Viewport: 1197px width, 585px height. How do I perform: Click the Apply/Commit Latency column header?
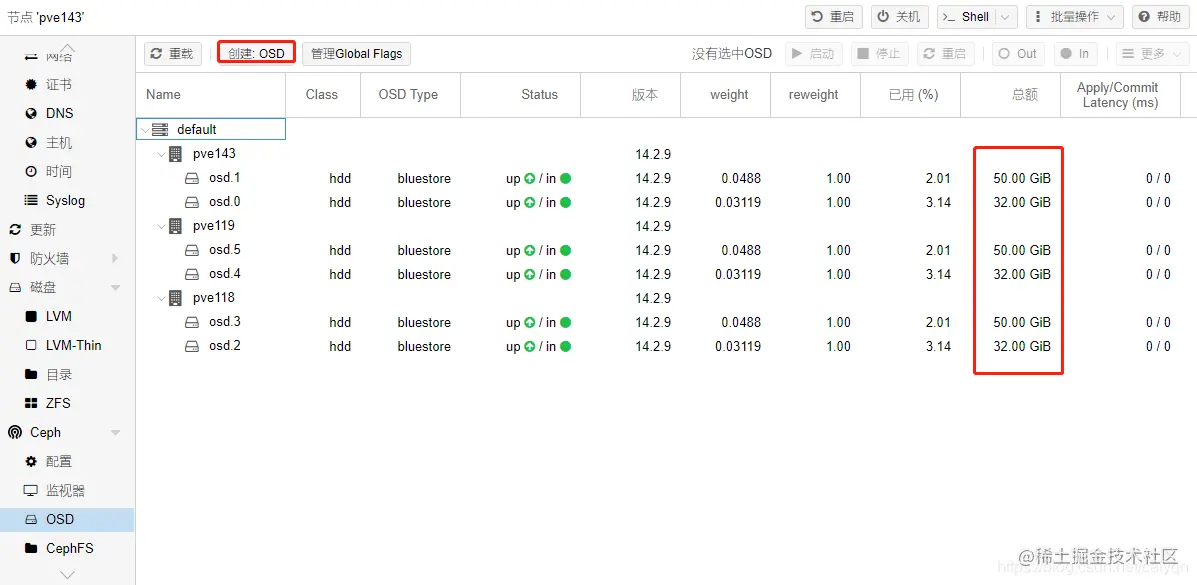(x=1121, y=95)
